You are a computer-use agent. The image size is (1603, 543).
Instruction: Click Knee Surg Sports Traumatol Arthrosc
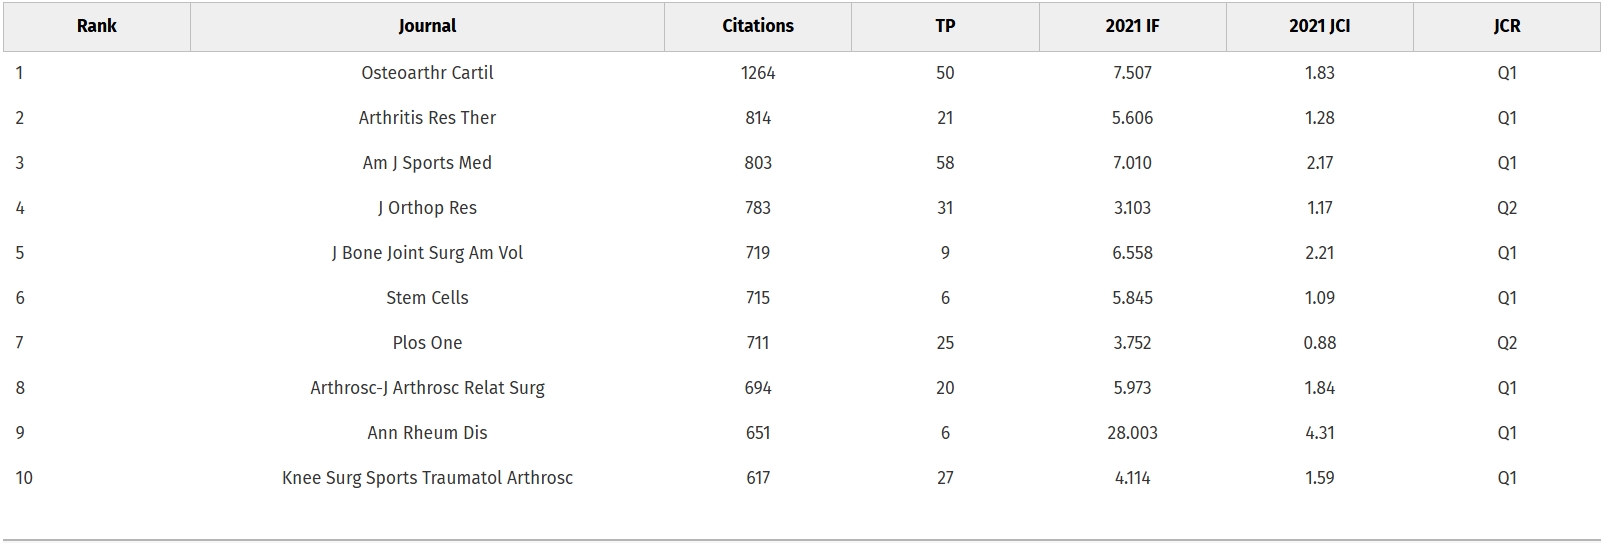[x=427, y=478]
